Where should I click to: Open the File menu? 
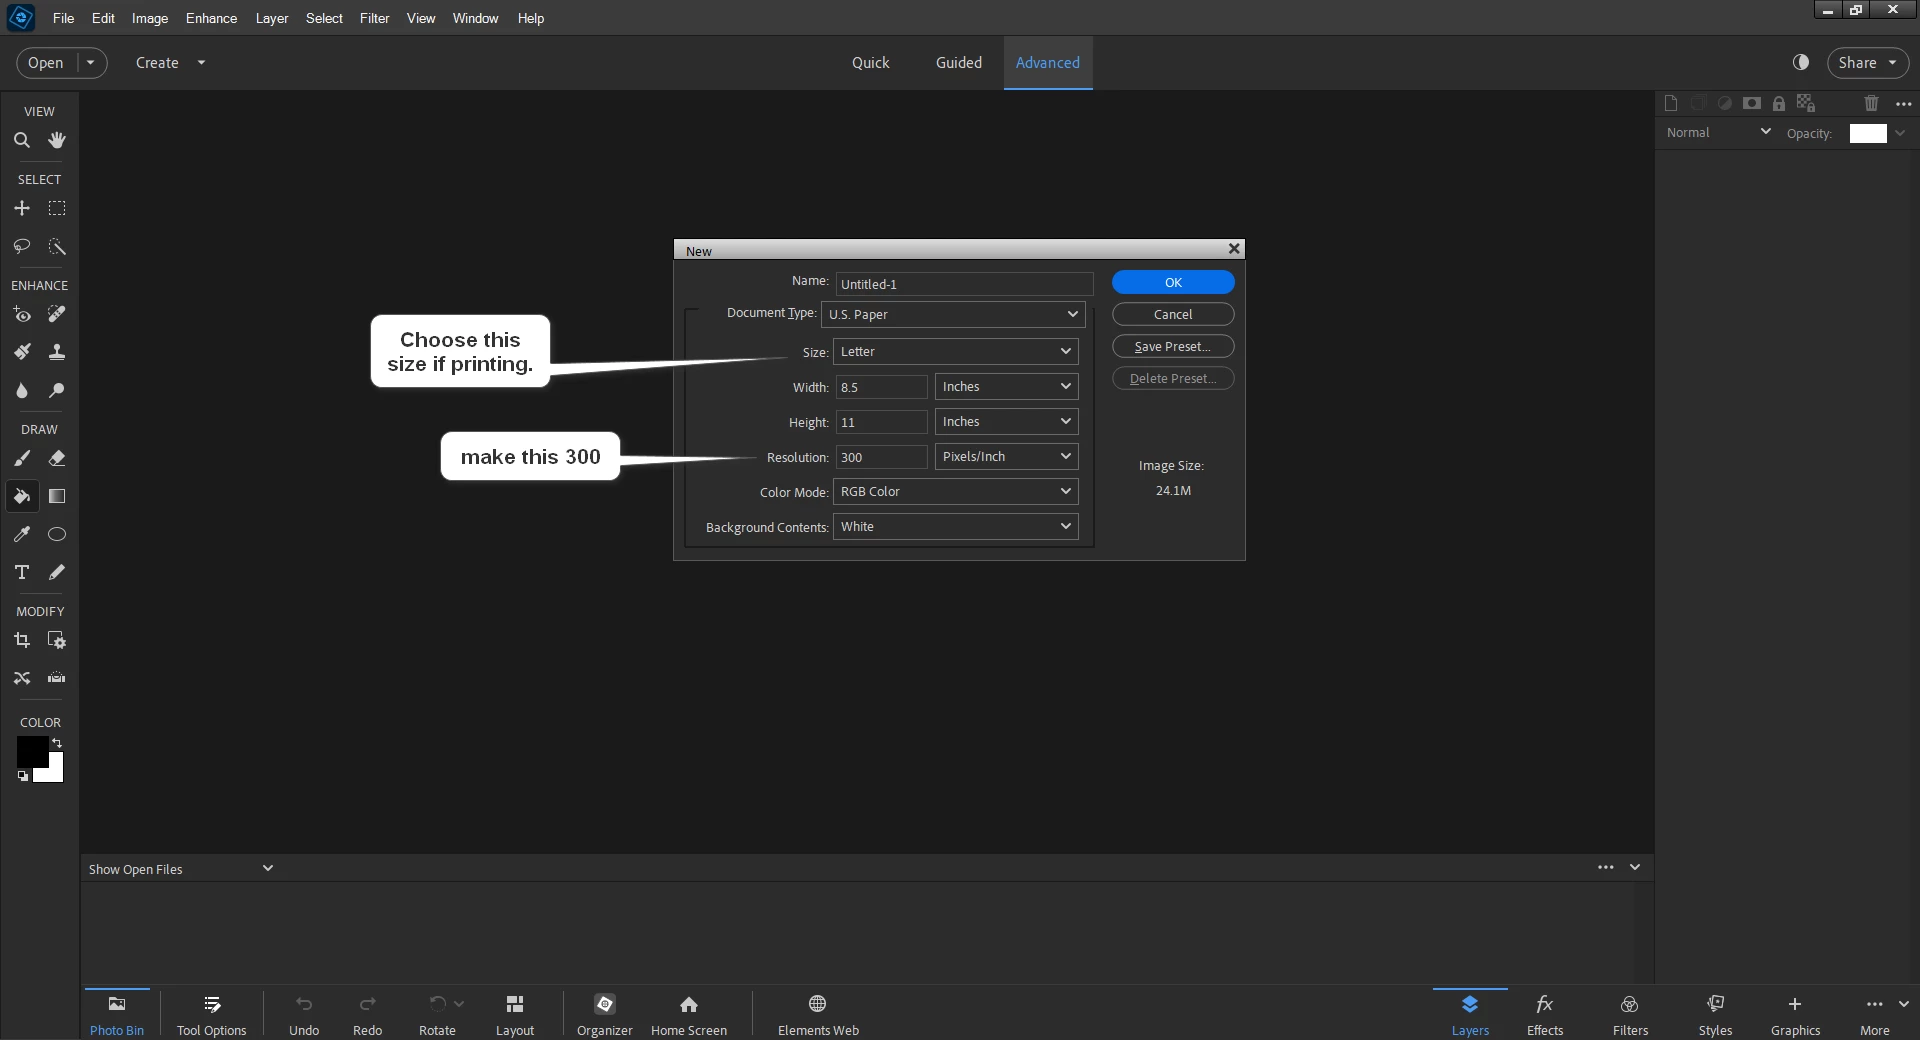(x=63, y=18)
